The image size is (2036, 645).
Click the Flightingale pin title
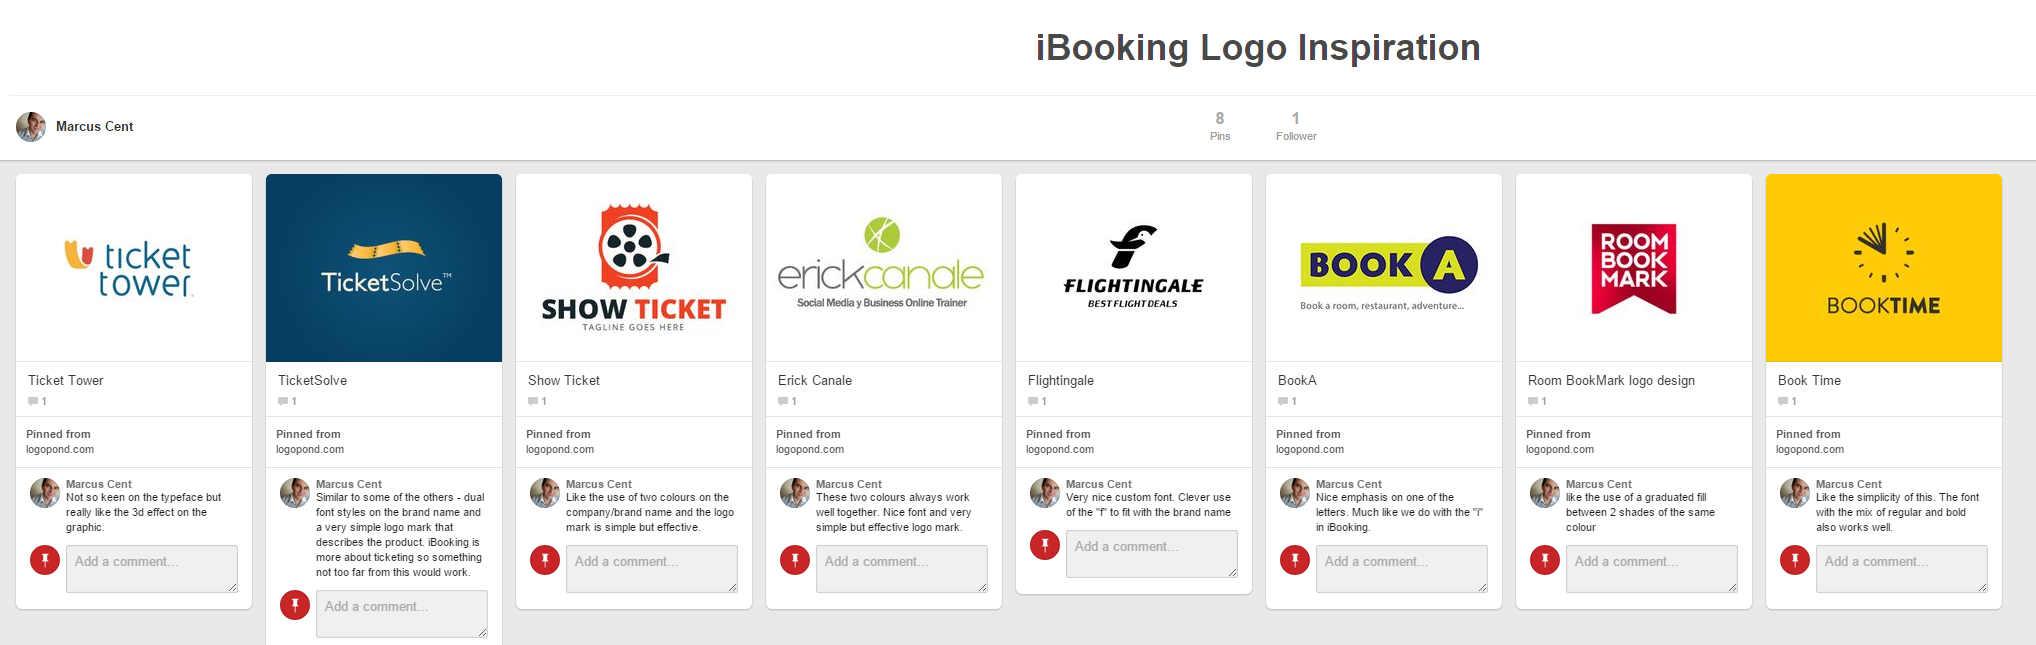point(1061,381)
